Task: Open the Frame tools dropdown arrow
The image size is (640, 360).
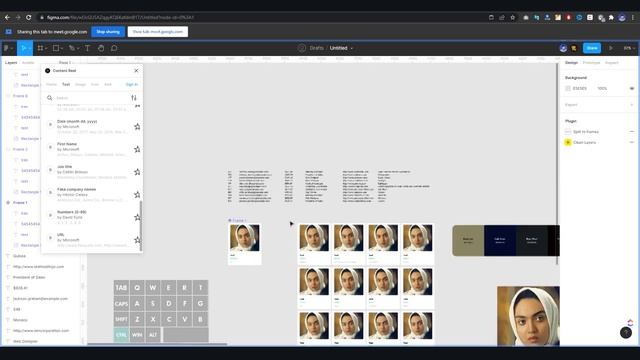Action: pos(46,49)
